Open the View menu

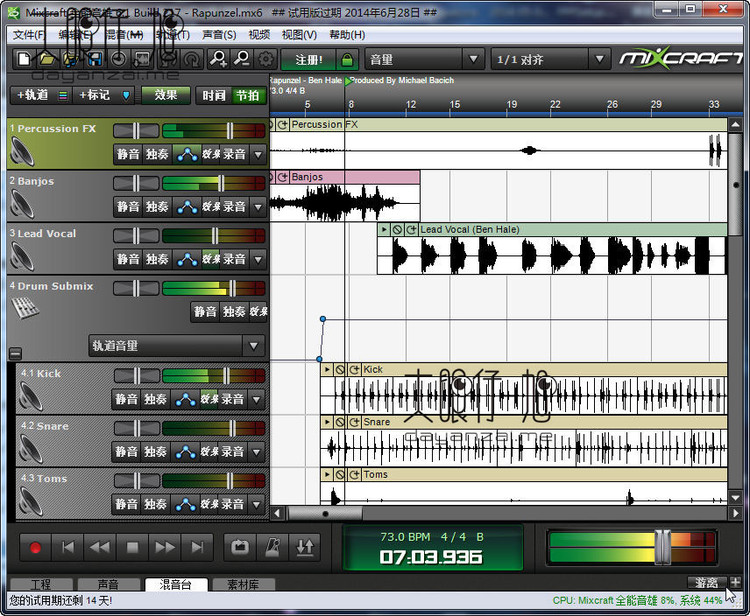point(299,34)
